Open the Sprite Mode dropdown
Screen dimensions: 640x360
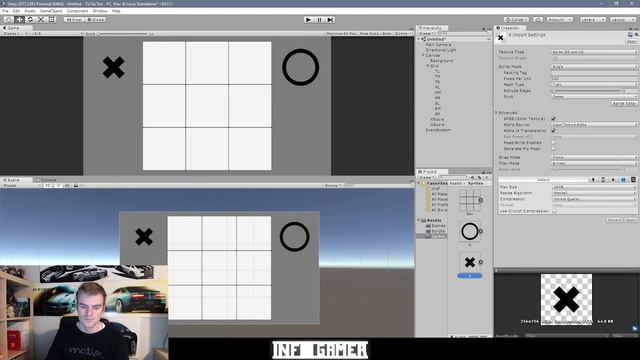(594, 67)
